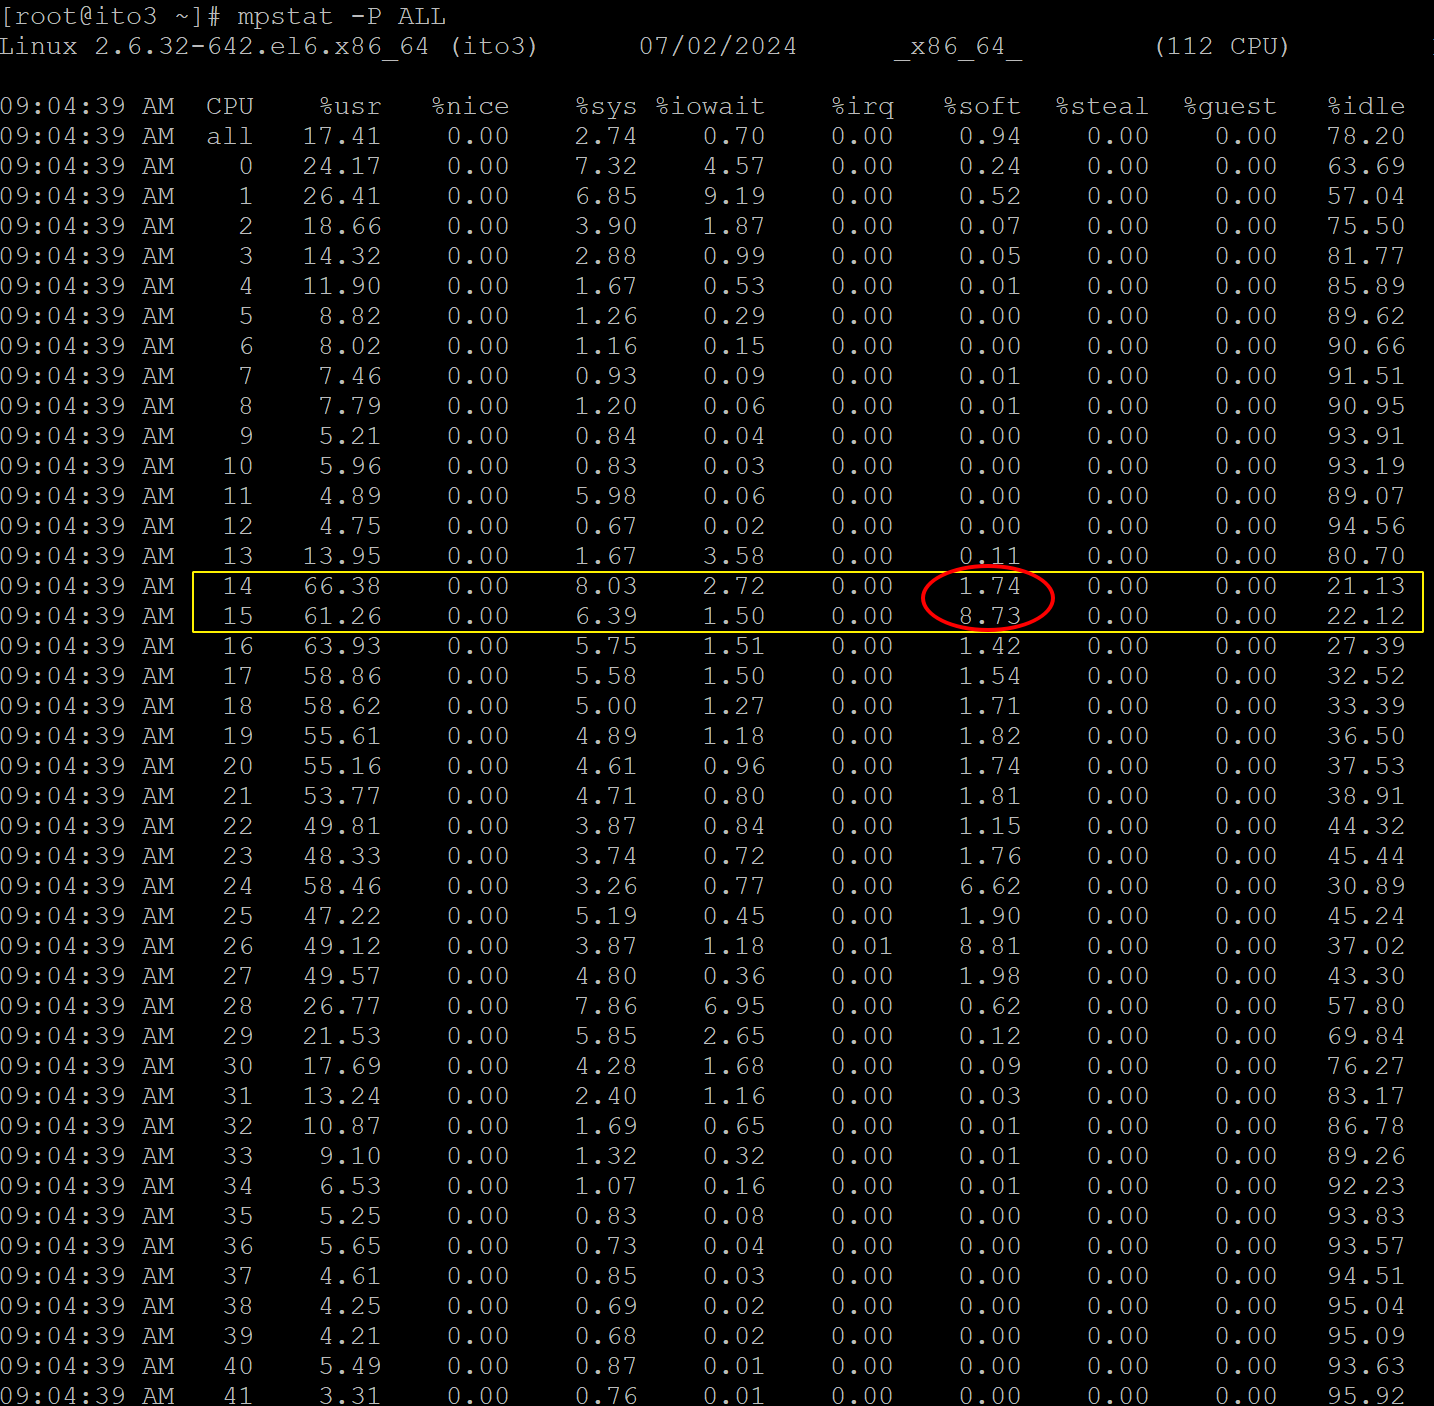
Task: Click the %idle value '83.17' for CPU 31
Action: [1366, 1096]
